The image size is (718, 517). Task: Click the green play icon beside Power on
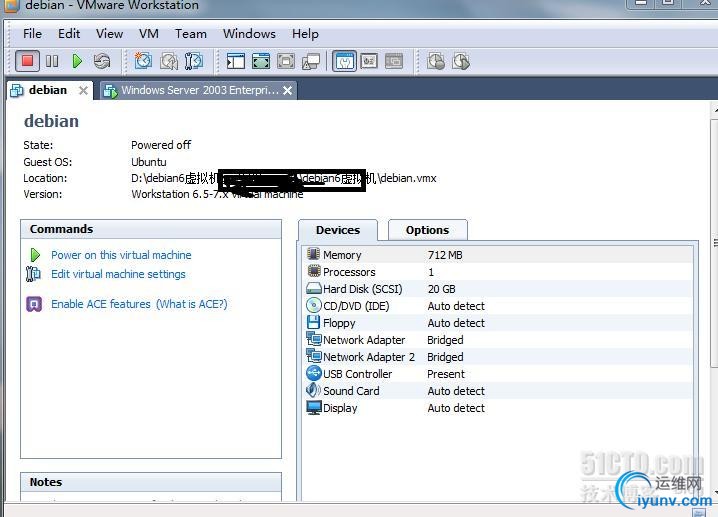[x=35, y=255]
